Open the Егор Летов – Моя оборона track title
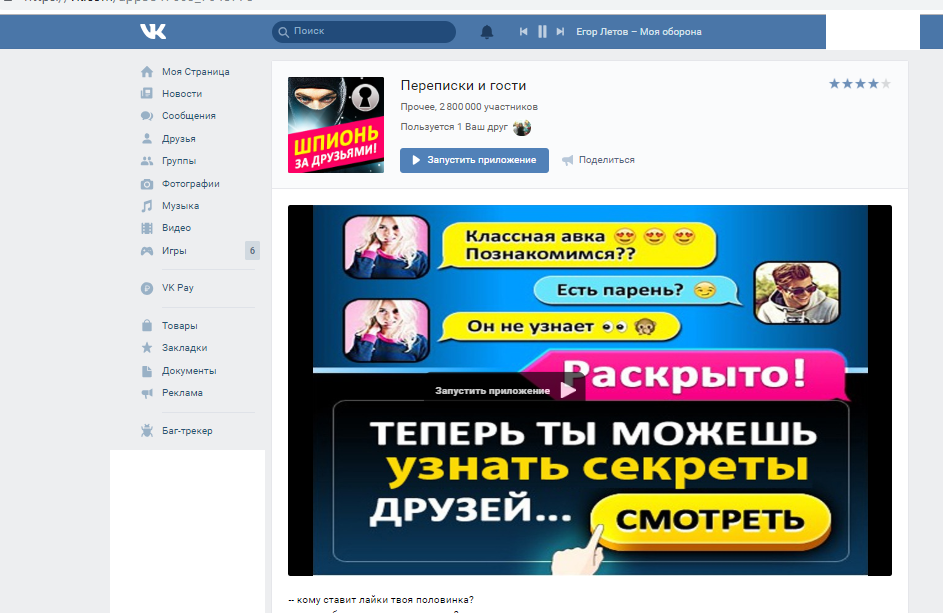This screenshot has height=613, width=943. (639, 32)
